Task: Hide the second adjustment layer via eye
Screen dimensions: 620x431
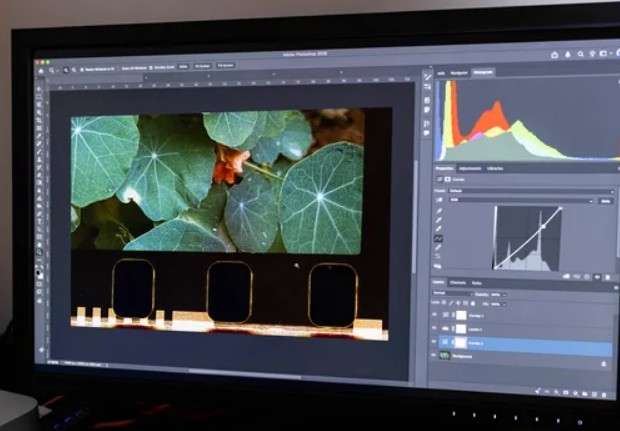Action: tap(434, 328)
